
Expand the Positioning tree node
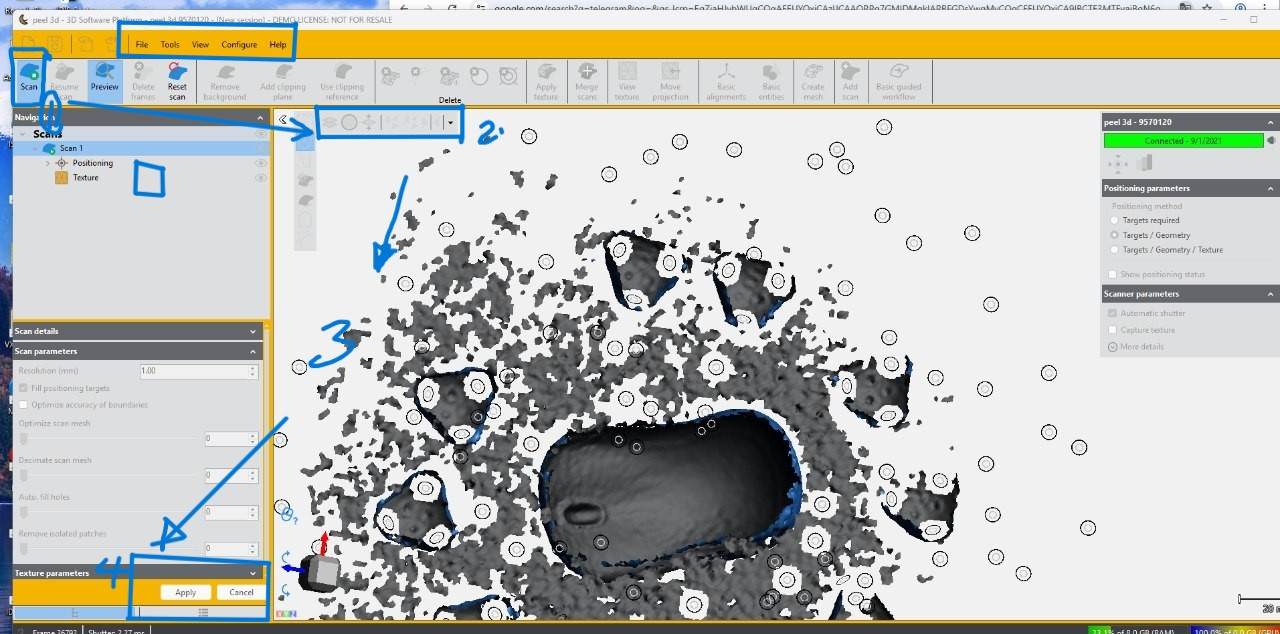[47, 163]
